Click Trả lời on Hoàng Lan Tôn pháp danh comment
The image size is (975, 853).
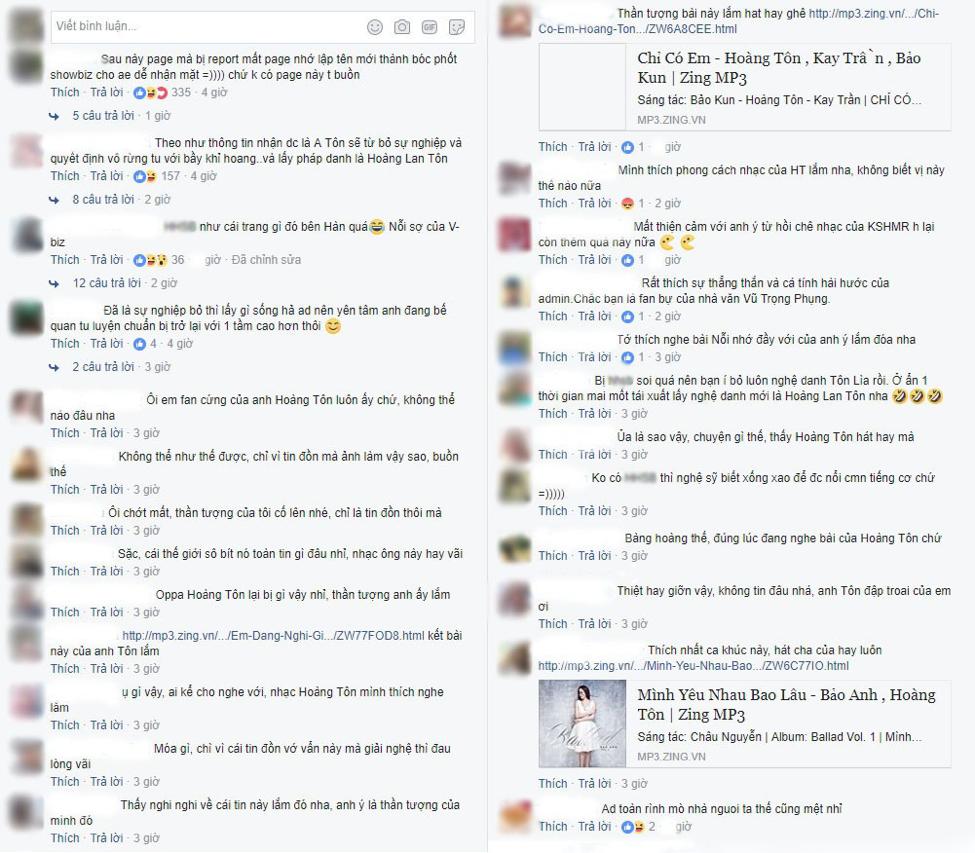point(107,177)
